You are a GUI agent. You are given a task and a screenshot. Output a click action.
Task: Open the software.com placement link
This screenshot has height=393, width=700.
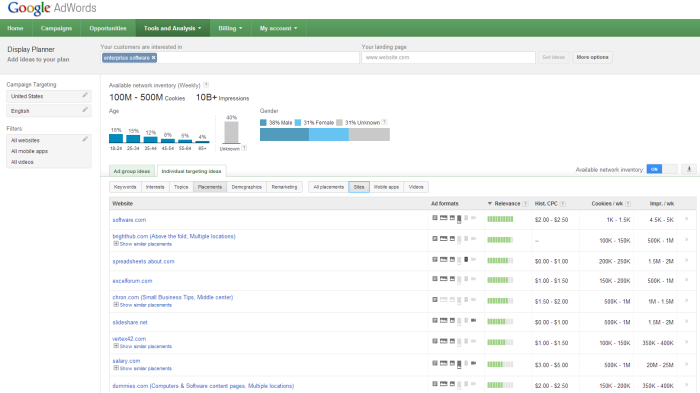pyautogui.click(x=129, y=220)
